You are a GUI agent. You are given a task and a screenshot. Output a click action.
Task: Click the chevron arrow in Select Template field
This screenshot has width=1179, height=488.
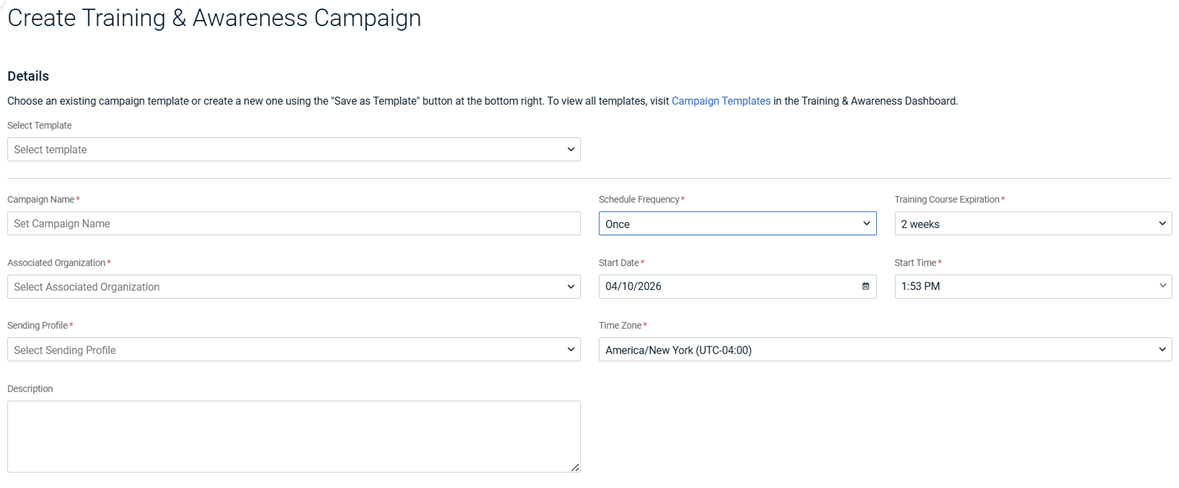tap(571, 150)
